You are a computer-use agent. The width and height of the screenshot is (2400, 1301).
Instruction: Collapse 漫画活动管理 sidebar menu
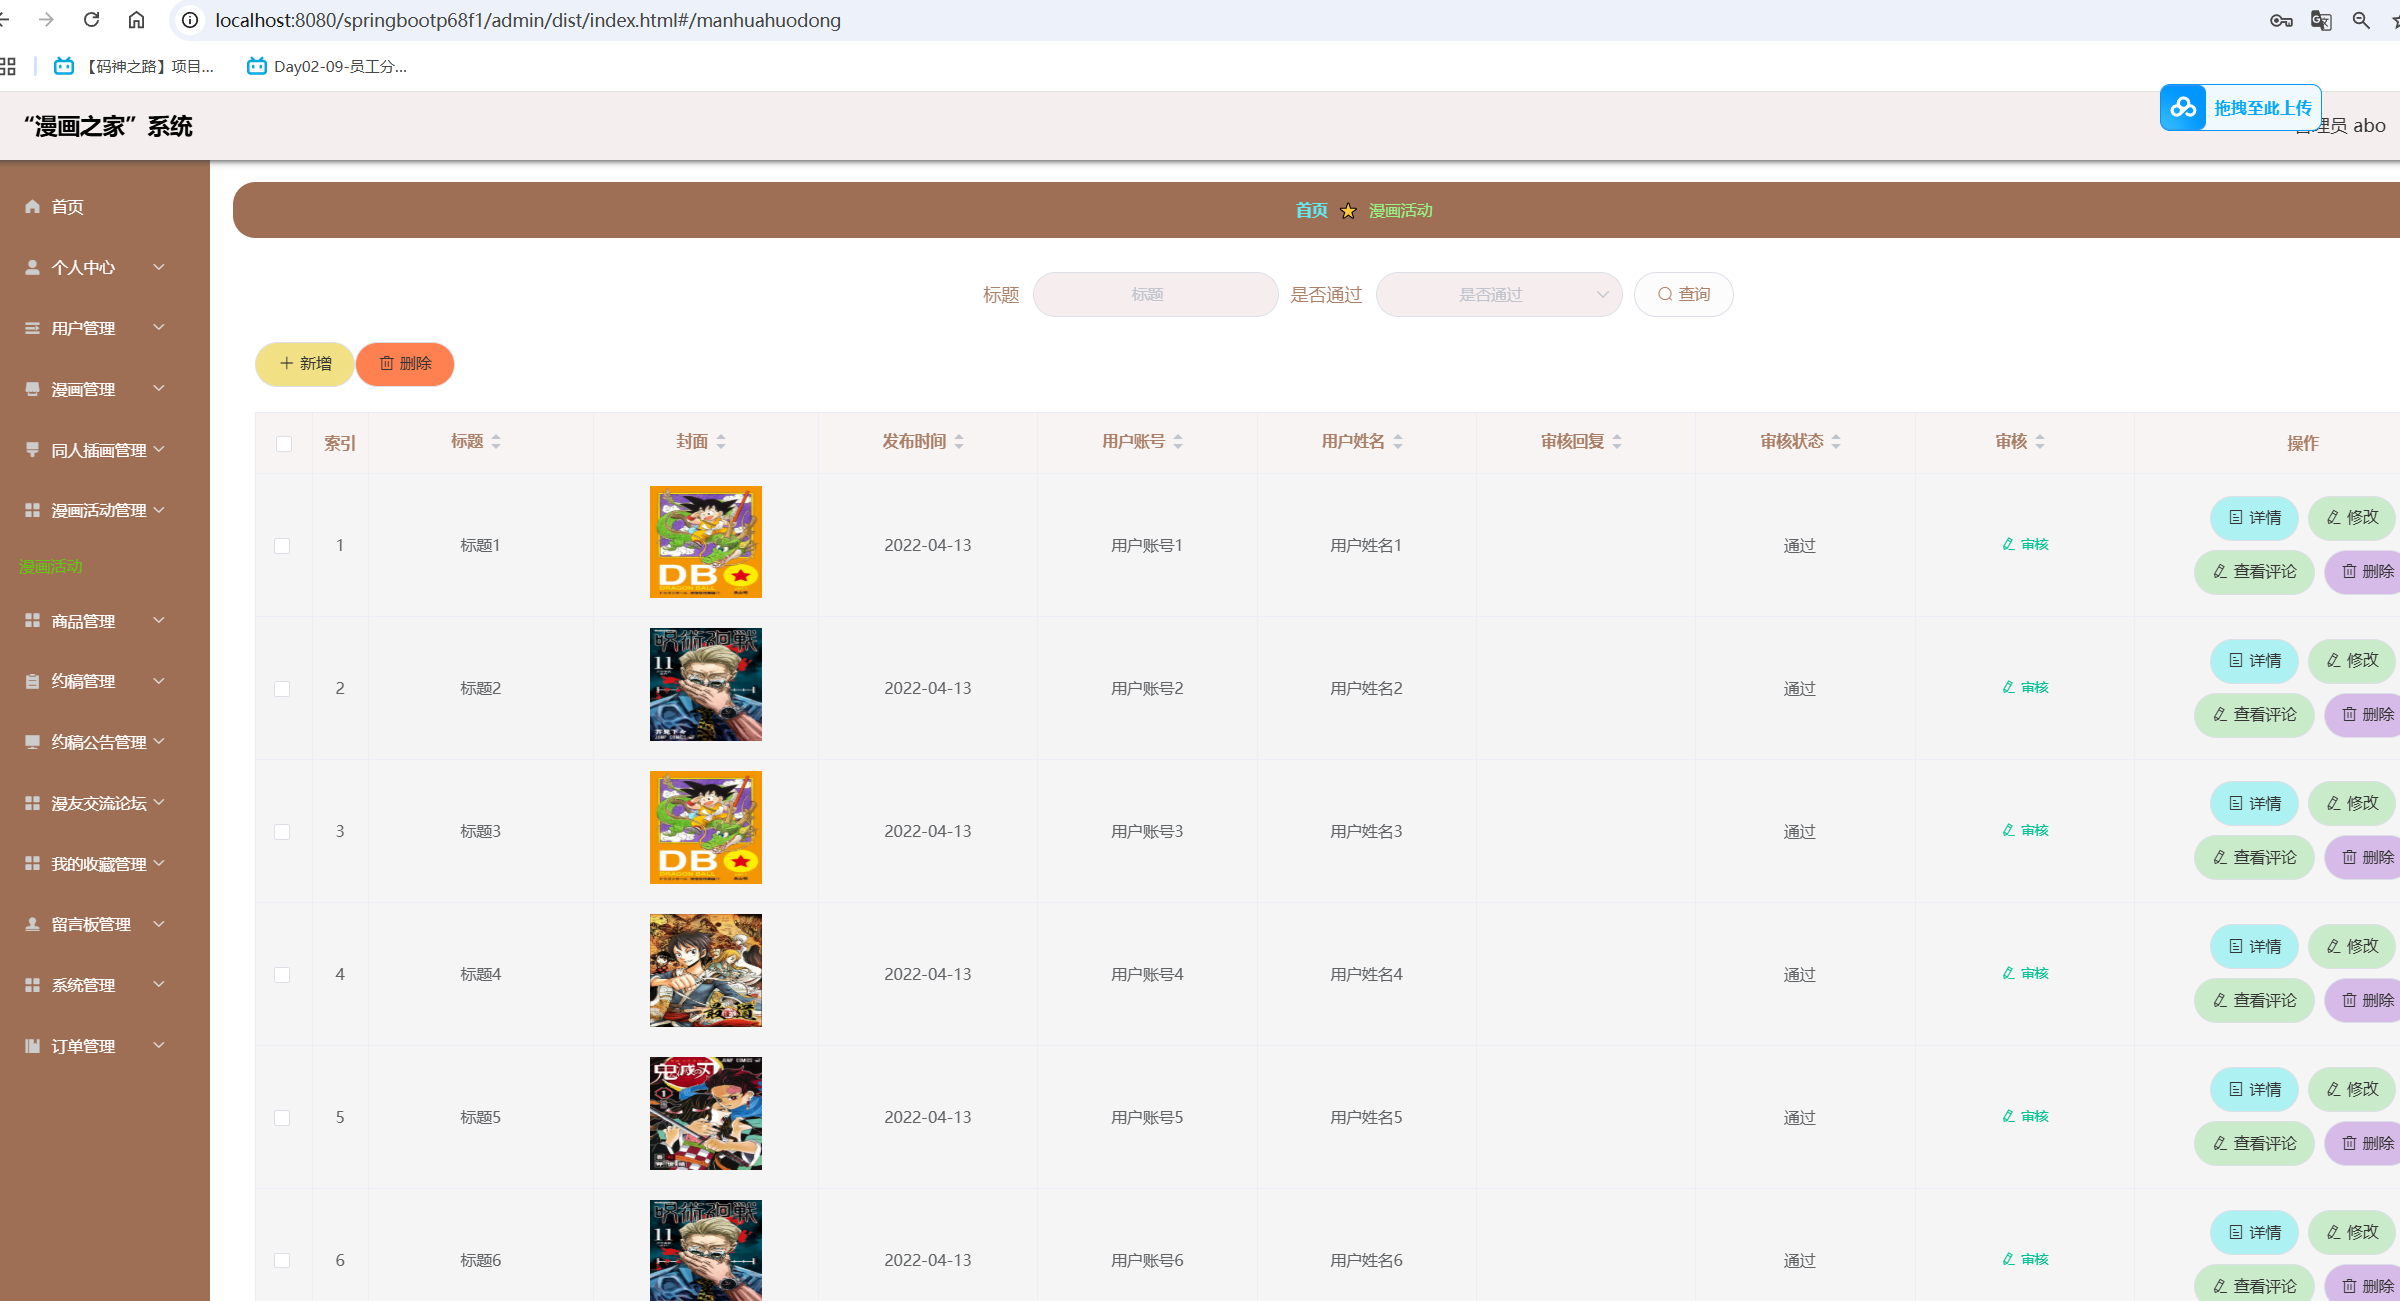[105, 511]
